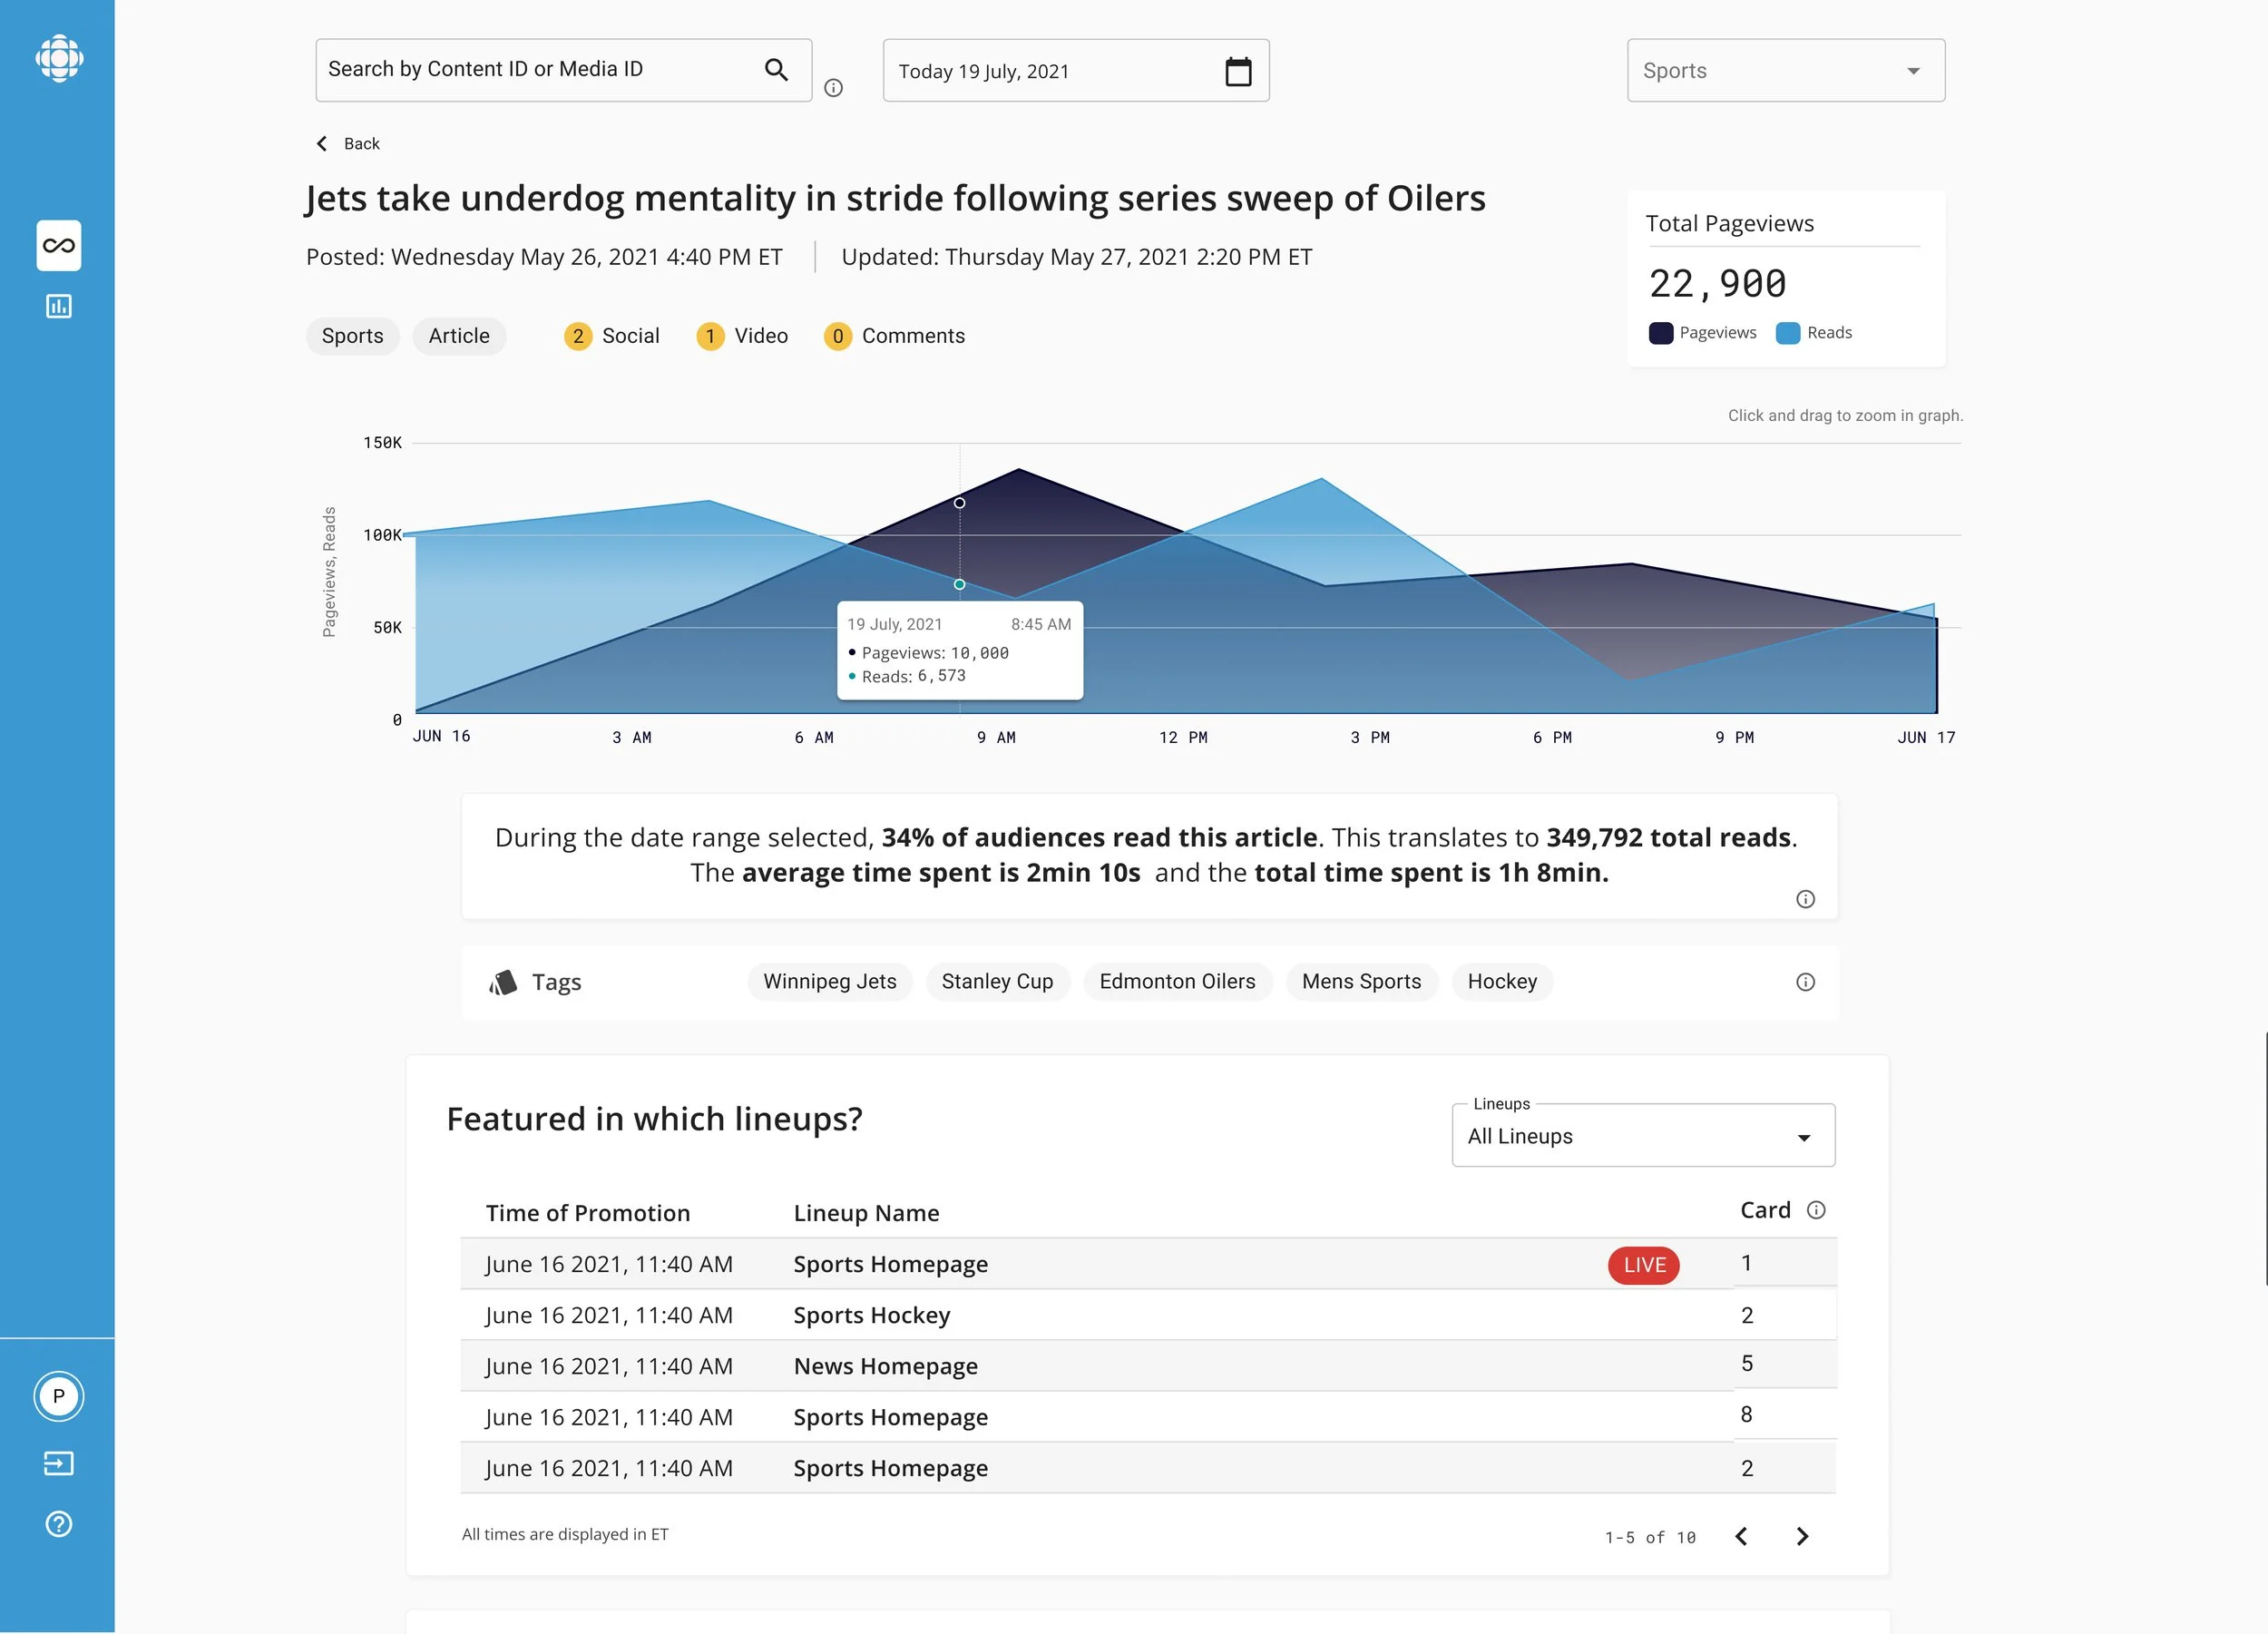Viewport: 2268px width, 1634px height.
Task: Open the All Lineups dropdown
Action: (1643, 1137)
